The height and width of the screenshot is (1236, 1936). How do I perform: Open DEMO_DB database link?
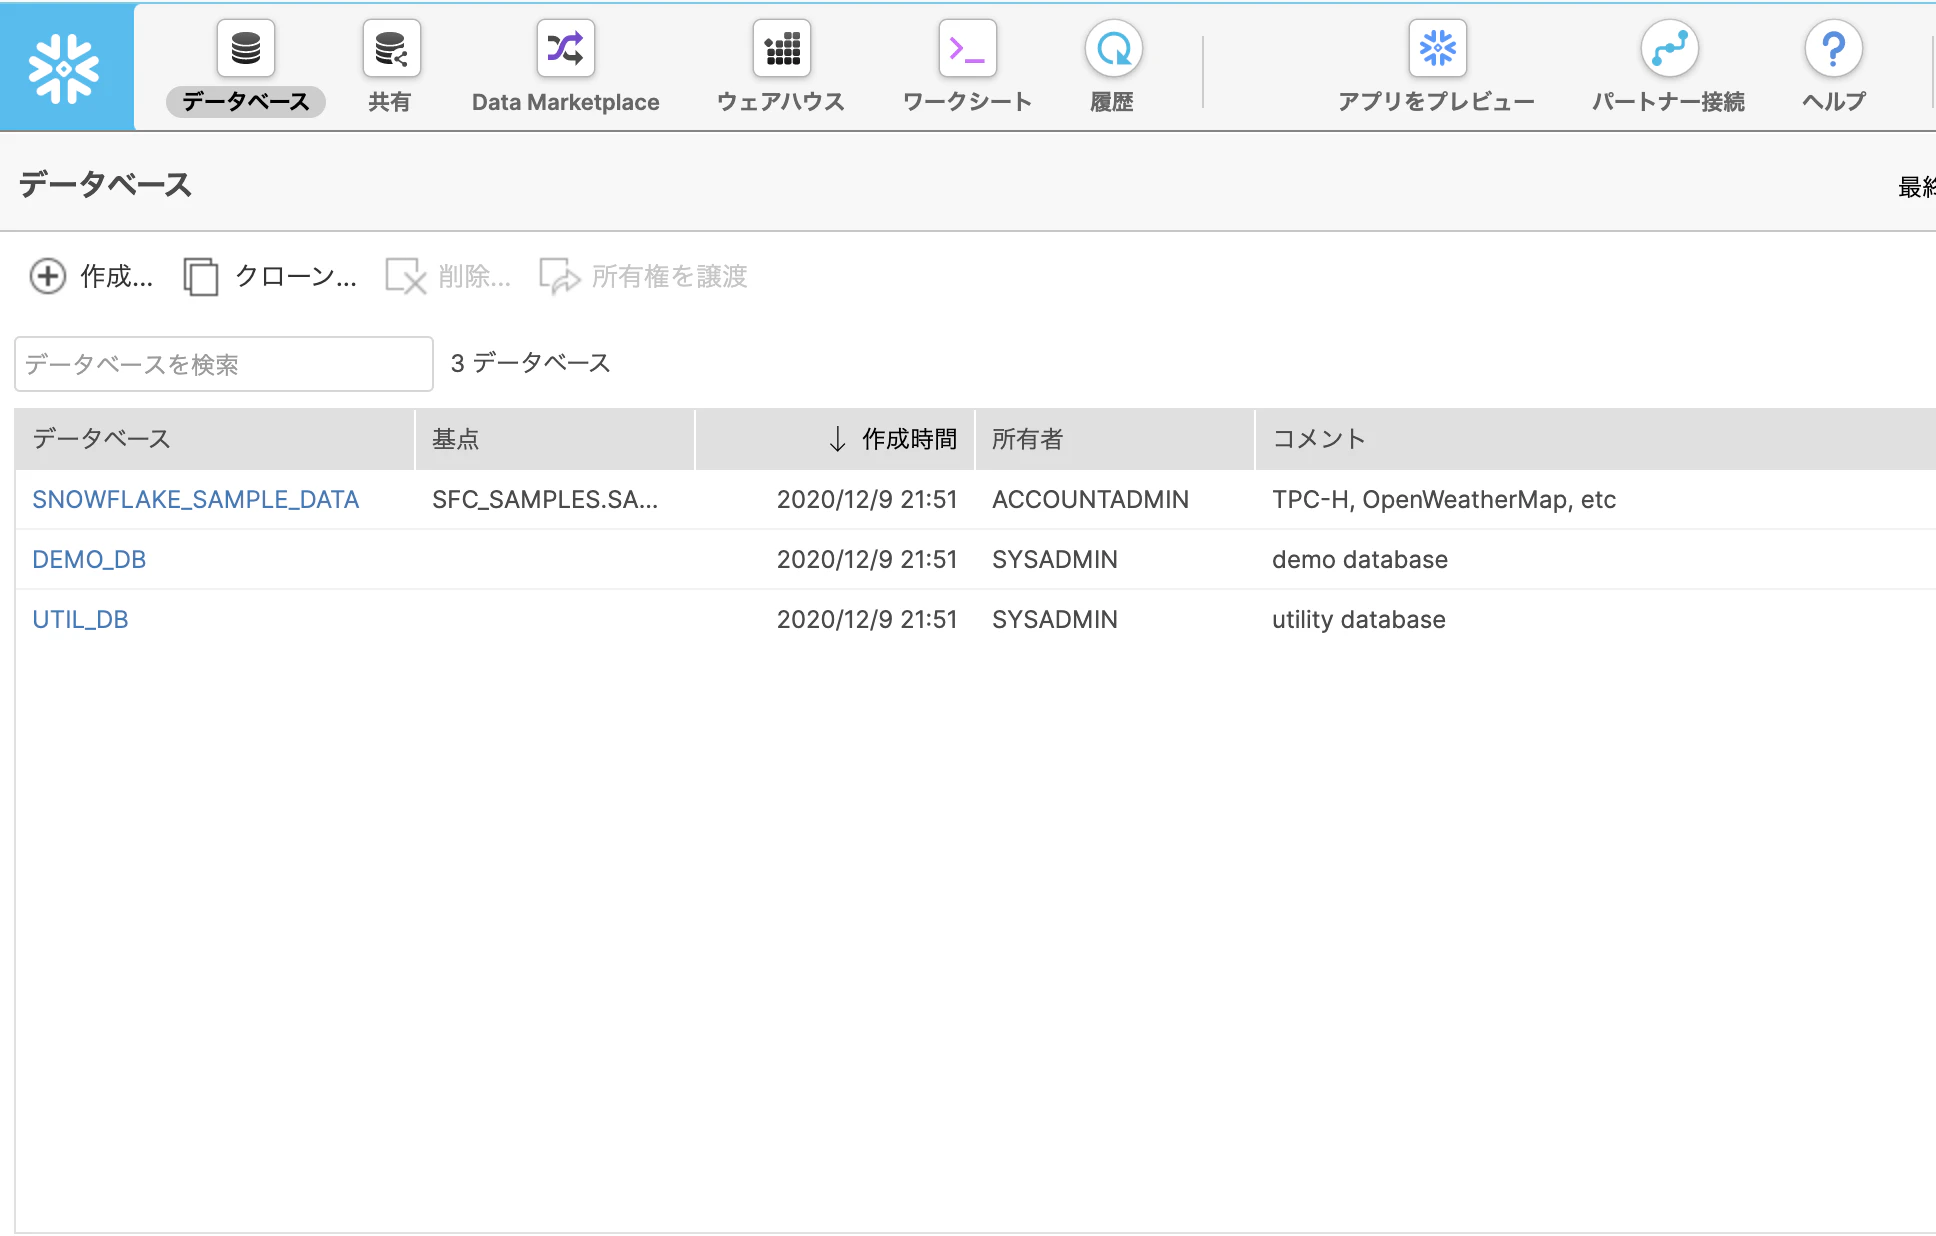pyautogui.click(x=89, y=559)
